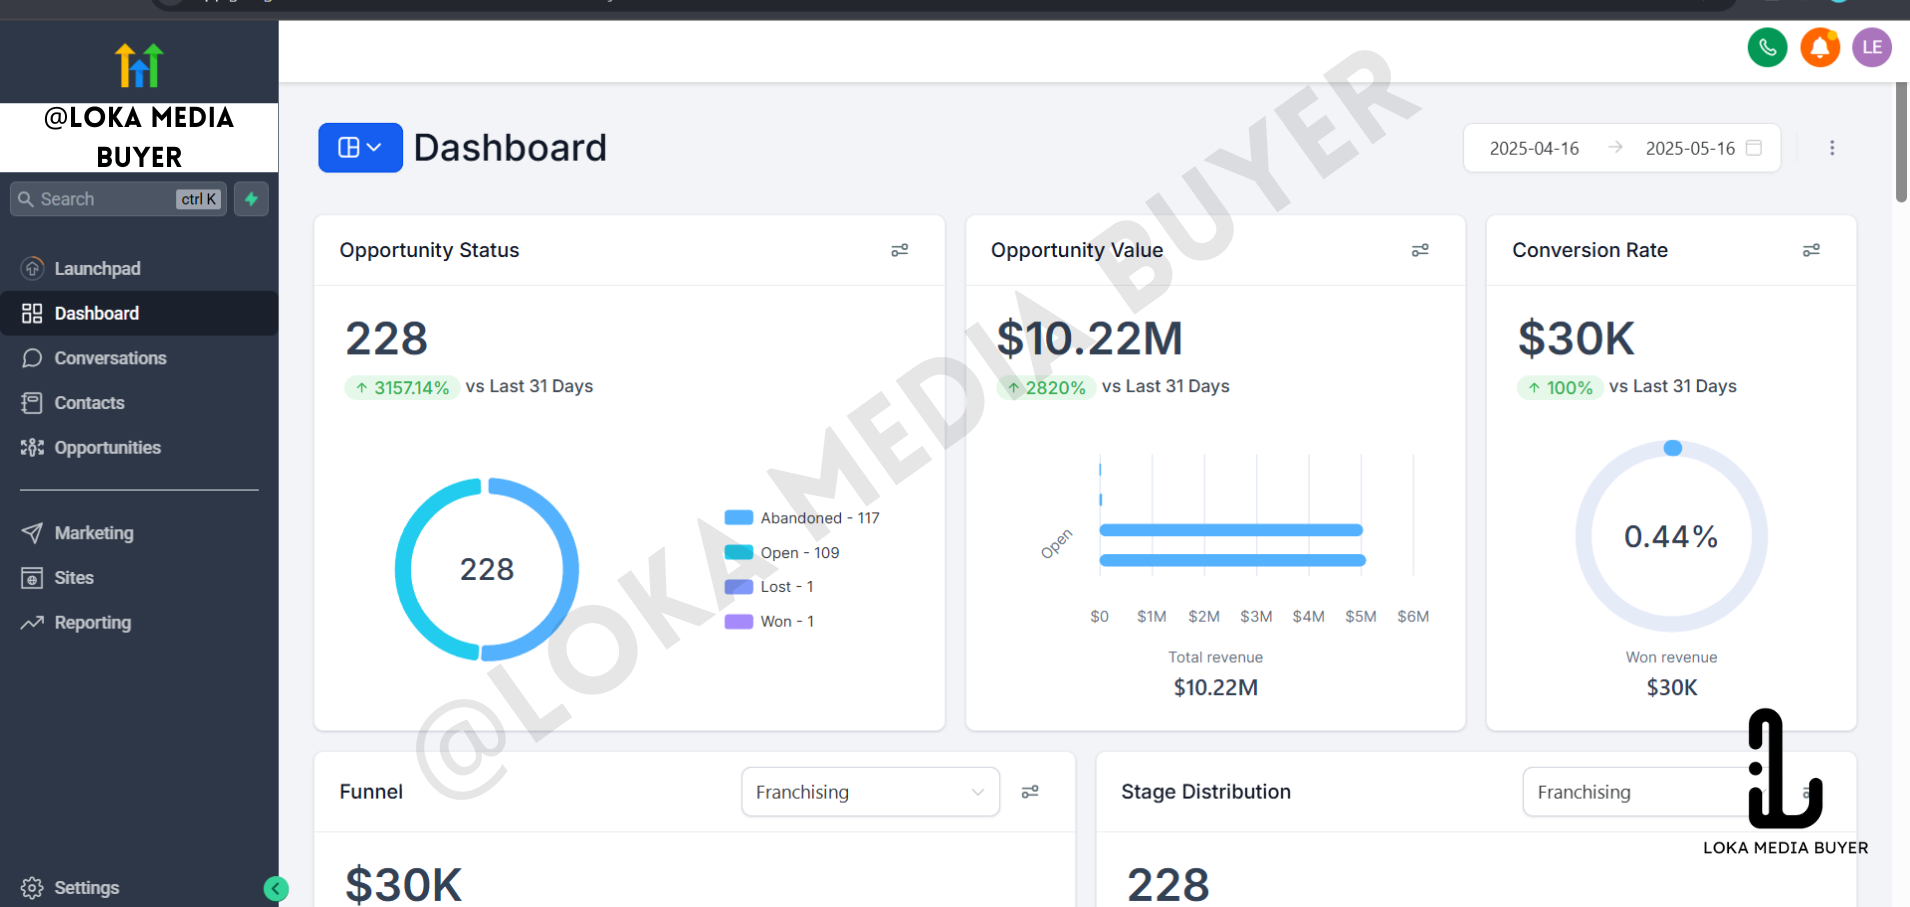Open the three-dot dashboard options menu

(1831, 148)
